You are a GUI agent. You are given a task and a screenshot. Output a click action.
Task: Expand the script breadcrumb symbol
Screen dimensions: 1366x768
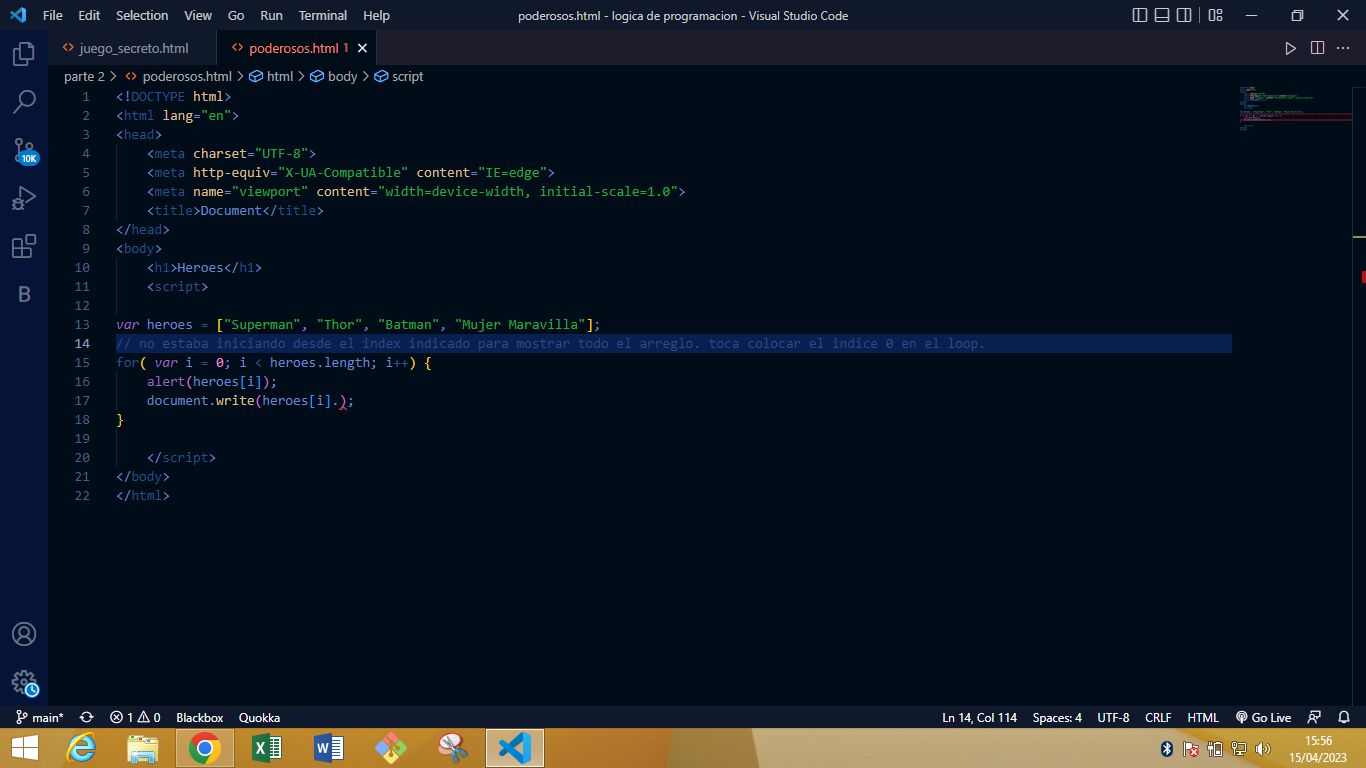[398, 76]
